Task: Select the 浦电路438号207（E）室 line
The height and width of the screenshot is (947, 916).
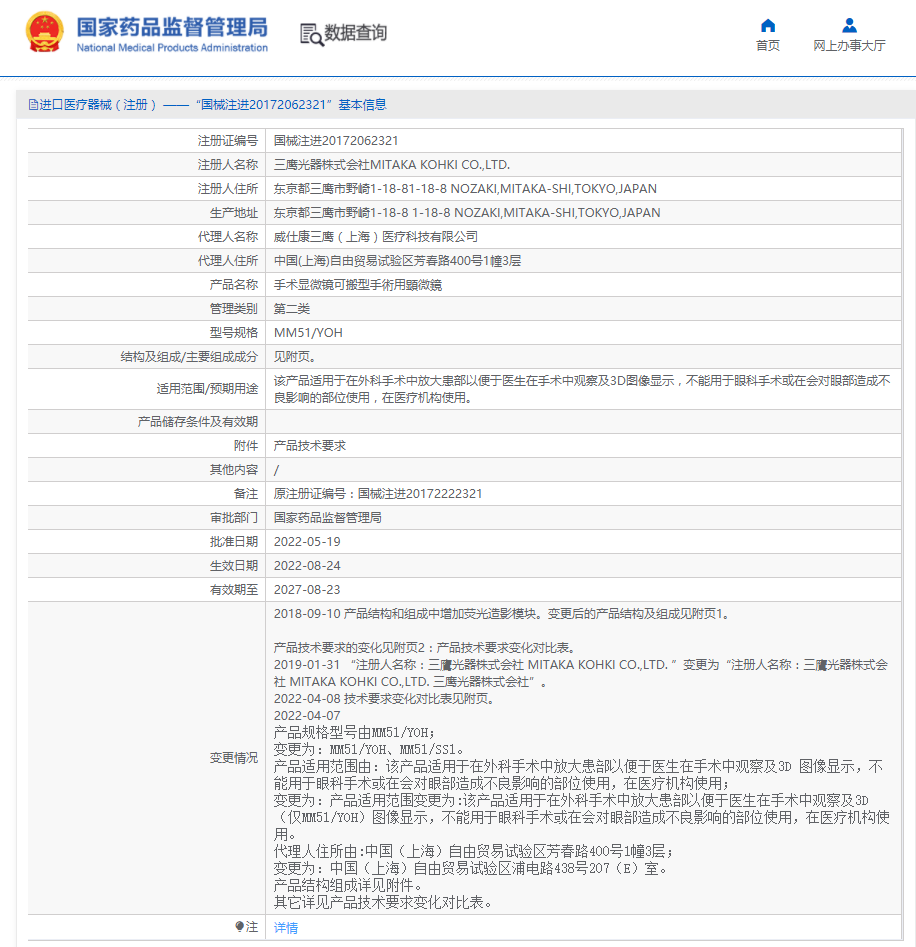Action: pos(471,868)
